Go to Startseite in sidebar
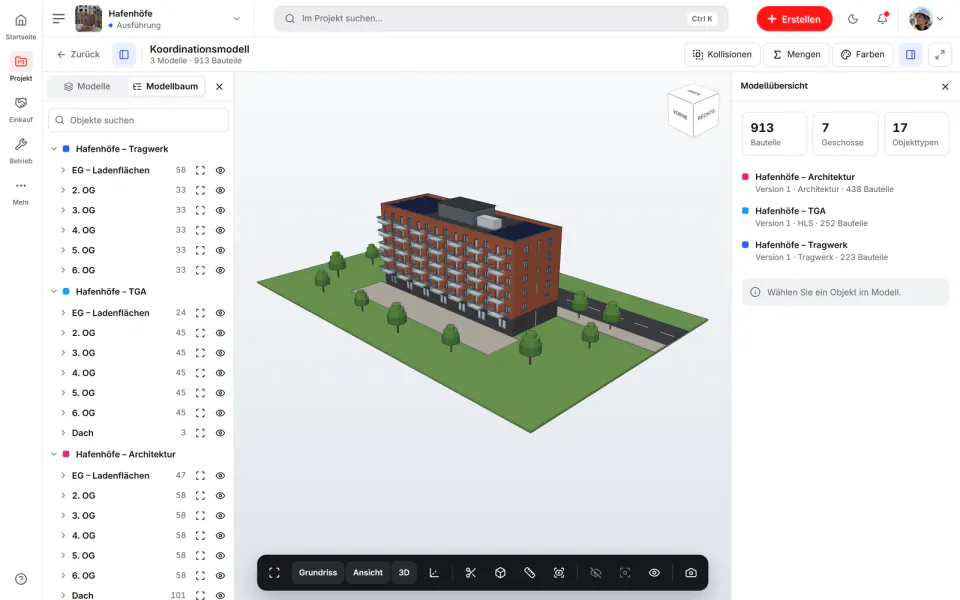 coord(21,26)
